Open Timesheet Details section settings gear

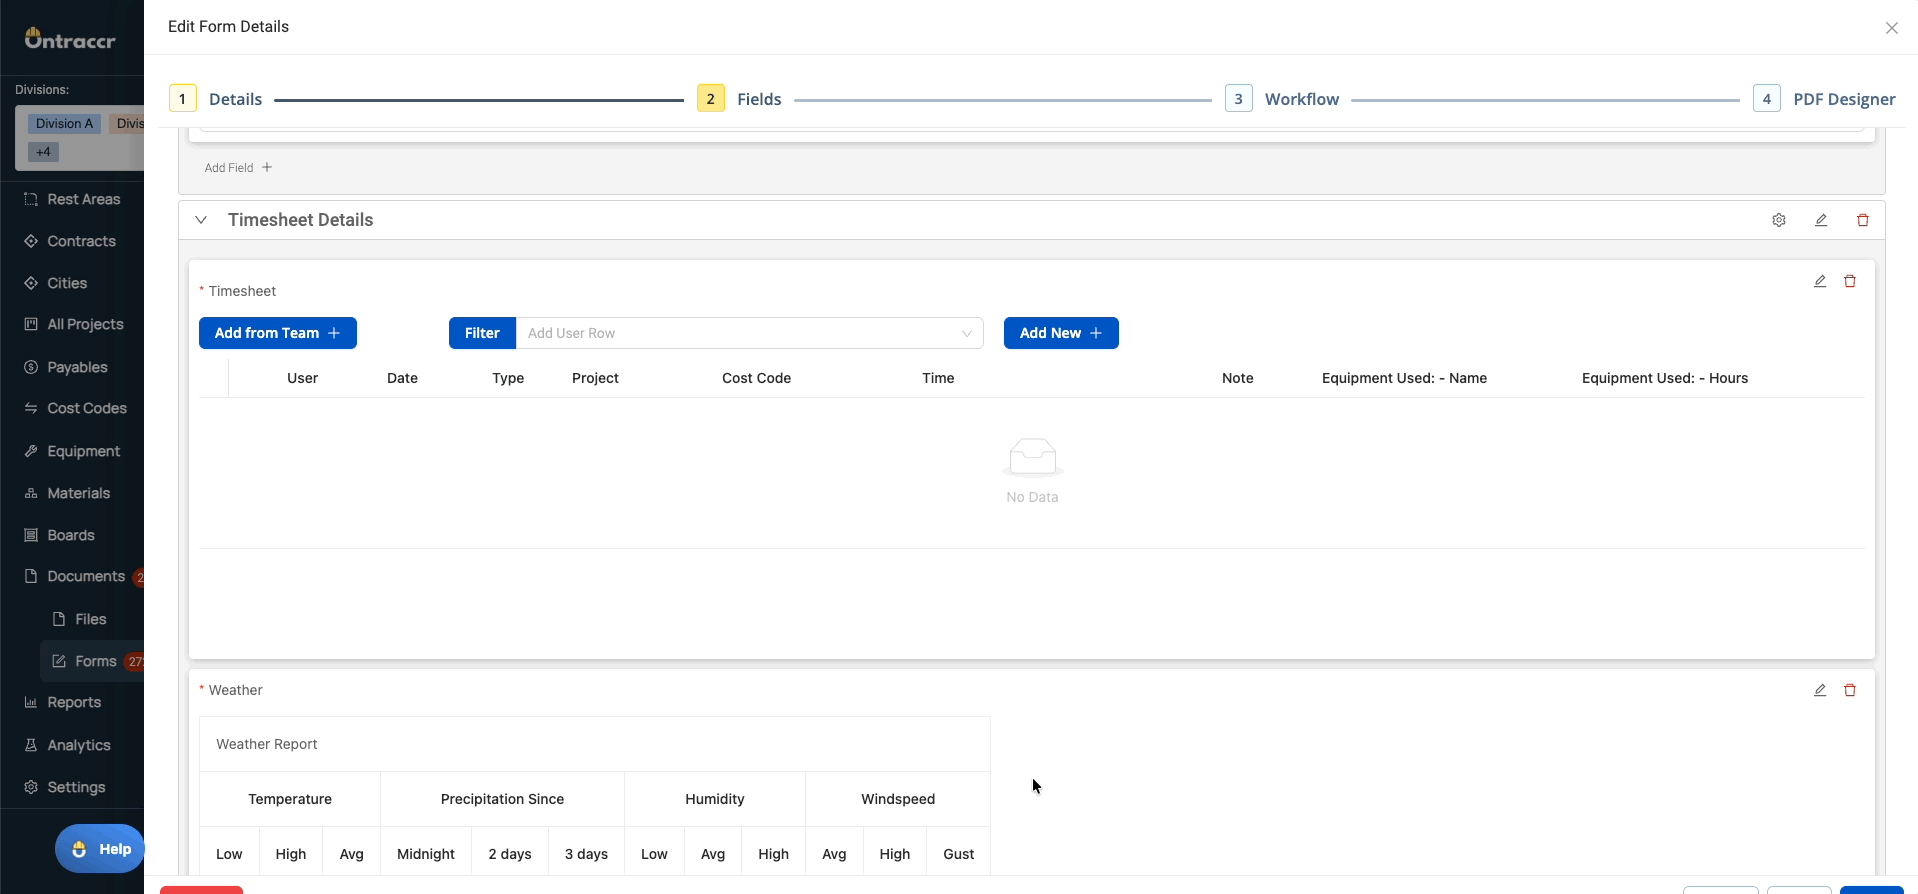pos(1778,220)
